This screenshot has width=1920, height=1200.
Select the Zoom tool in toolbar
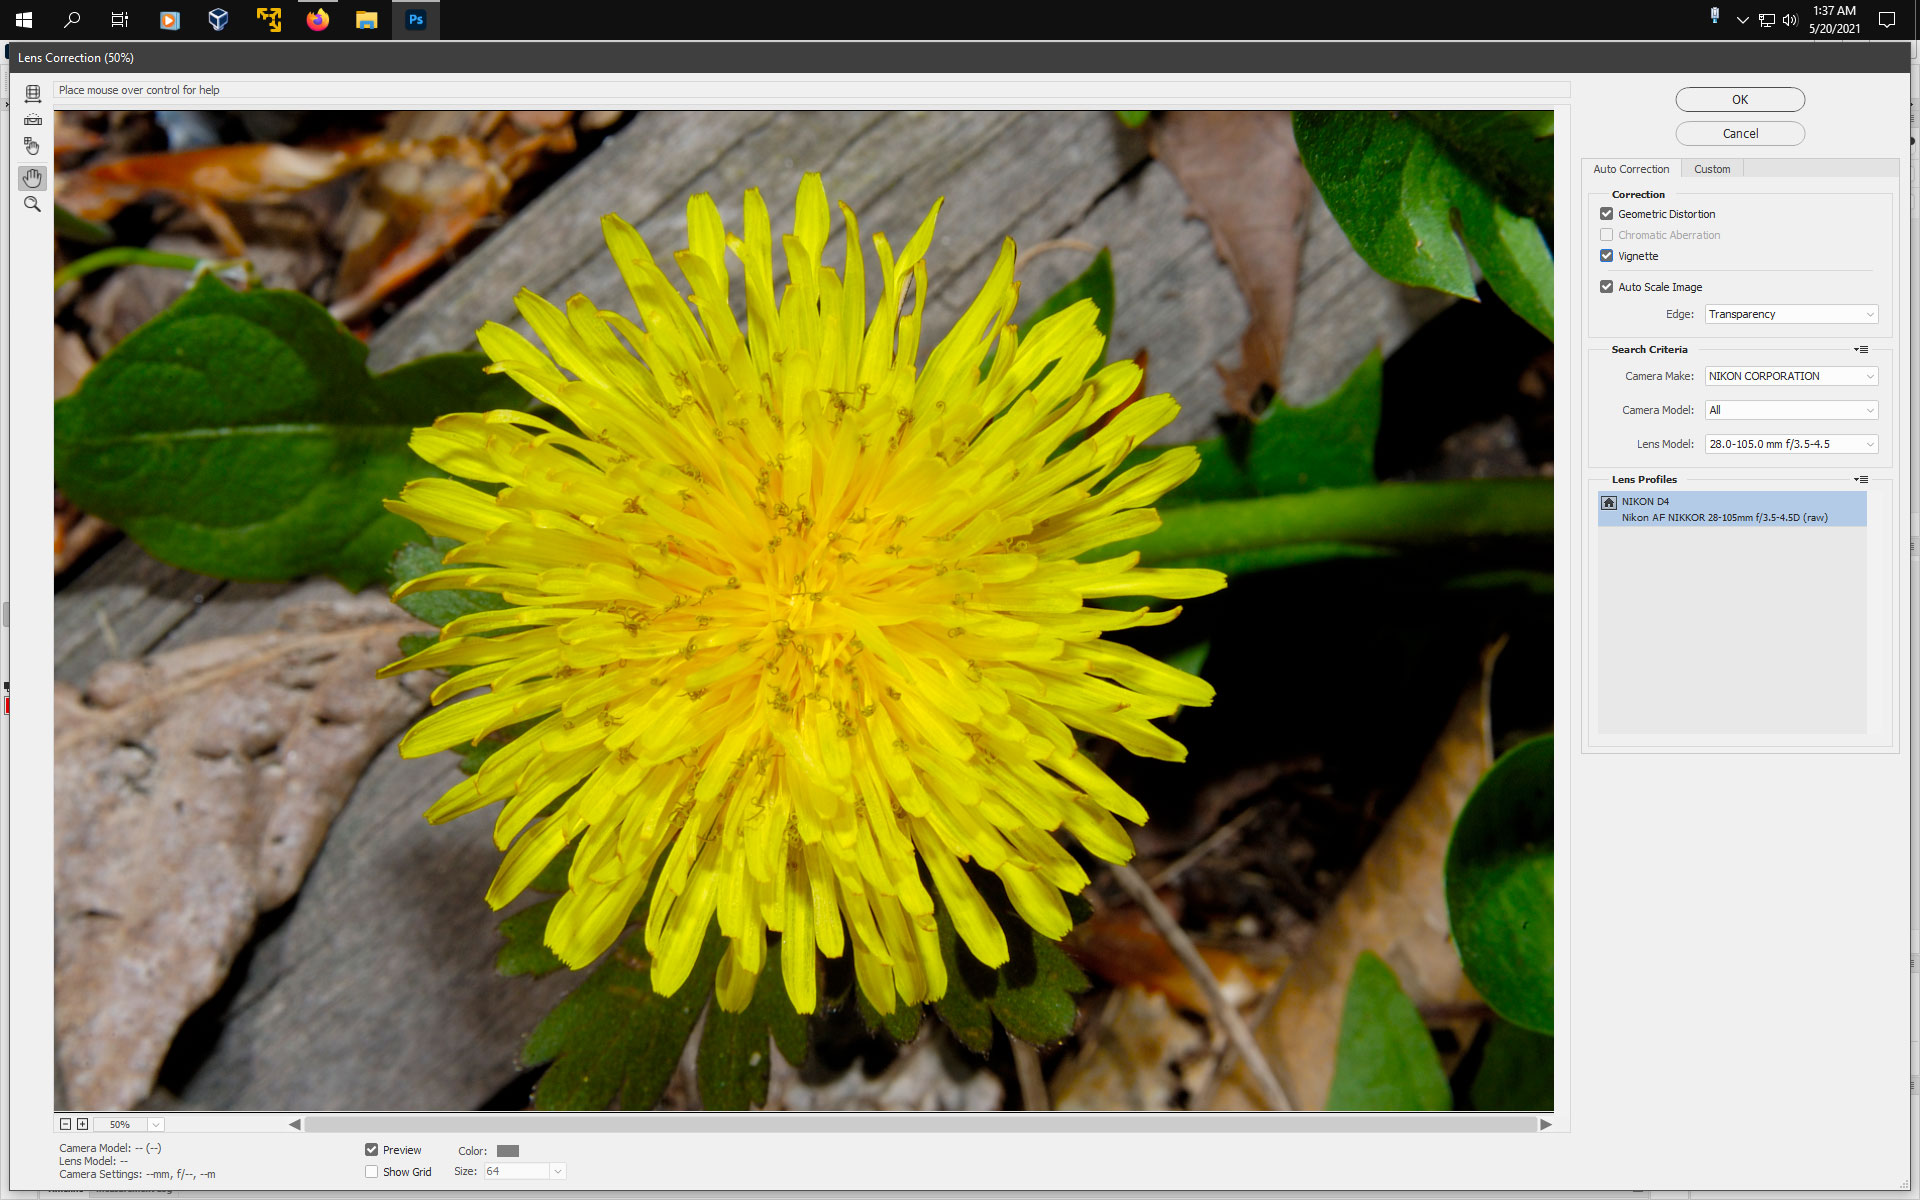point(33,205)
